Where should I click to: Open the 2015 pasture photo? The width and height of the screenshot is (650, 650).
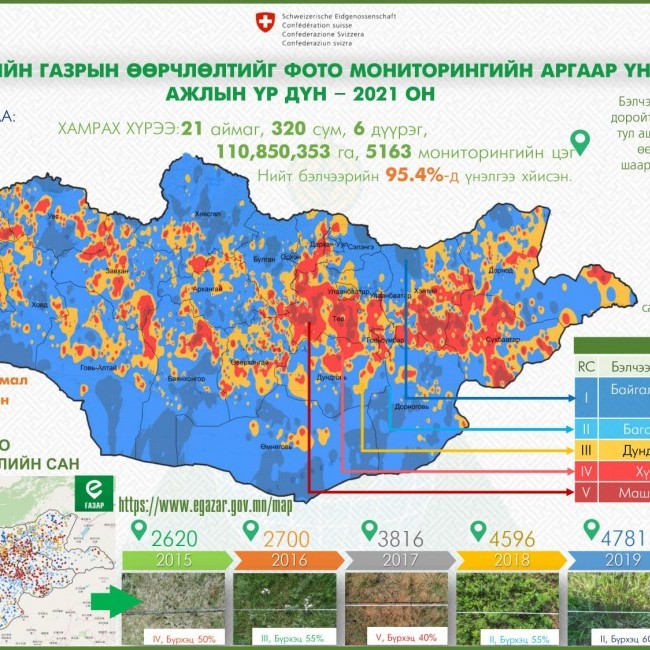[x=174, y=609]
